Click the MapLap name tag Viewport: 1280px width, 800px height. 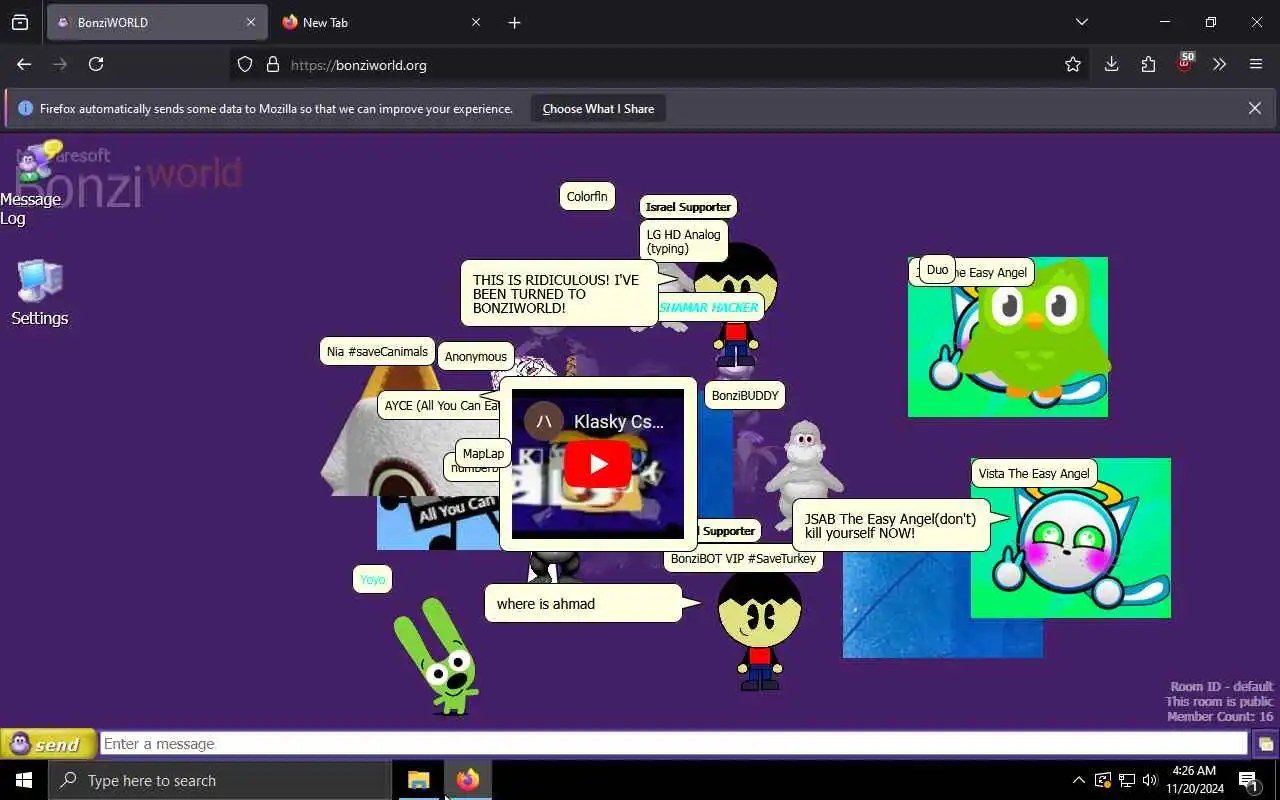click(x=483, y=453)
